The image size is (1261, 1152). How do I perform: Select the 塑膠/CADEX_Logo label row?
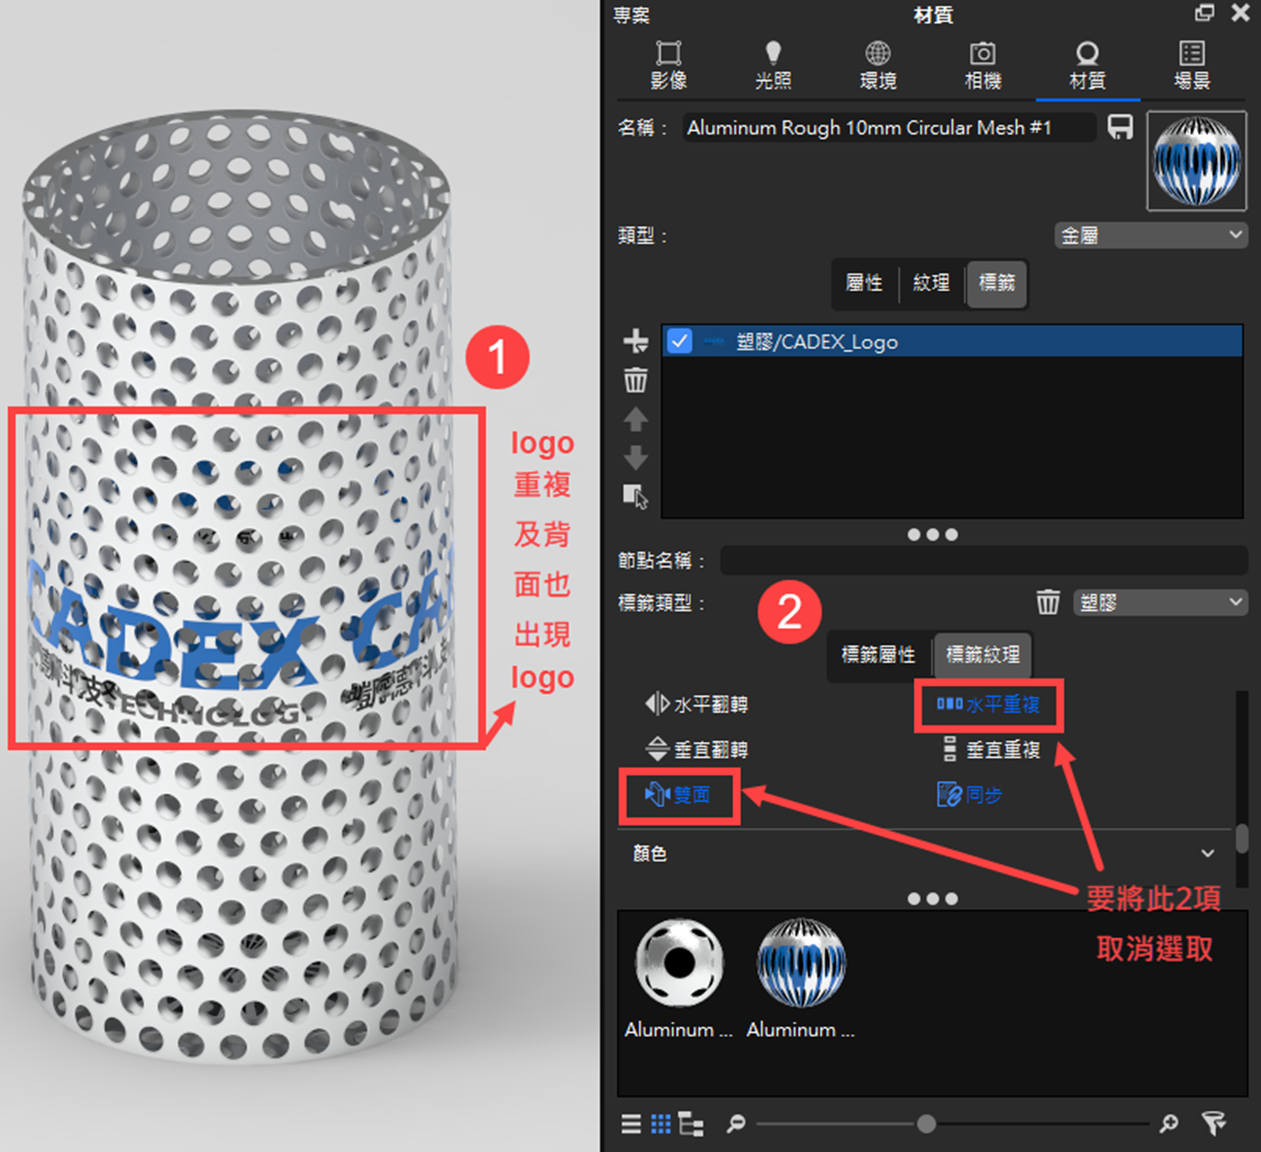(x=952, y=341)
